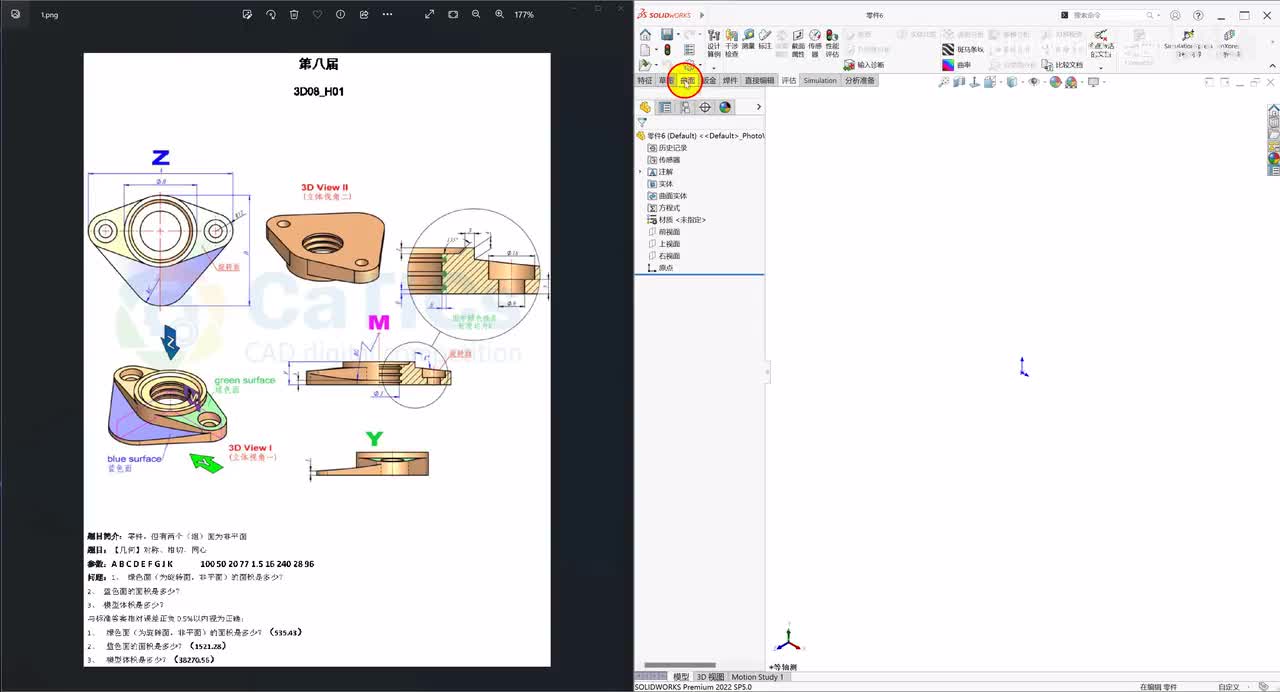
Task: Click the Edit image icon in Photos
Action: tap(247, 14)
